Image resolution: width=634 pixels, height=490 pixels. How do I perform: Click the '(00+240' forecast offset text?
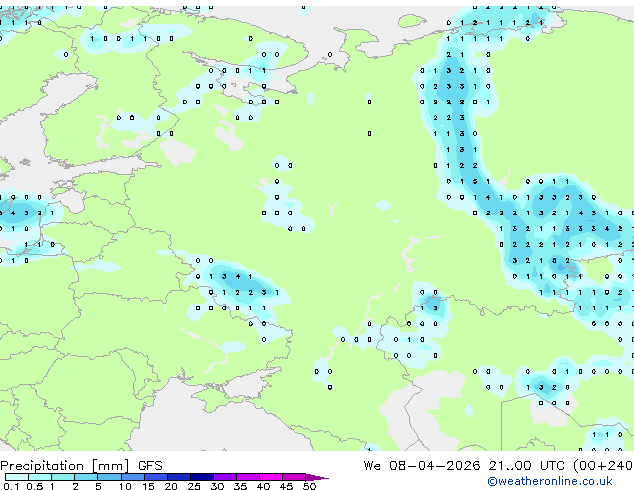coord(602,466)
